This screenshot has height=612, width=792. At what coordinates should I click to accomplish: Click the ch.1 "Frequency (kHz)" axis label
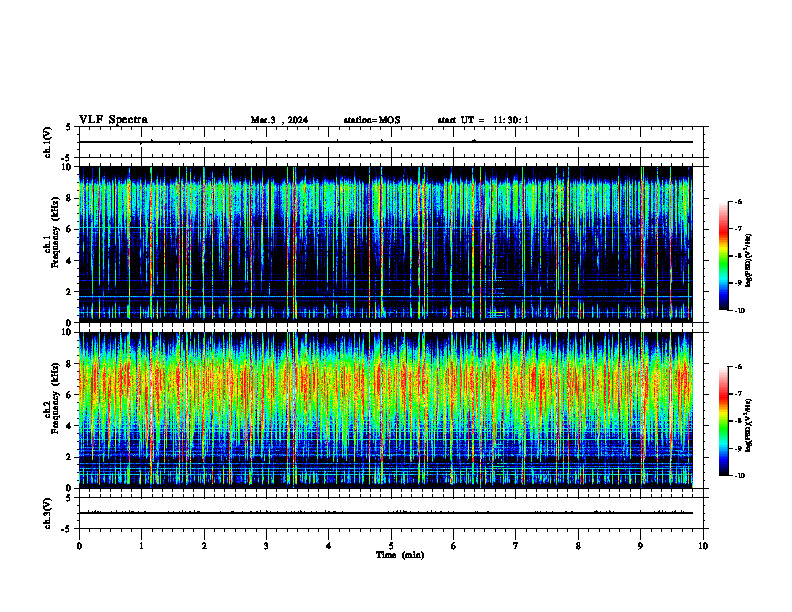pos(55,232)
